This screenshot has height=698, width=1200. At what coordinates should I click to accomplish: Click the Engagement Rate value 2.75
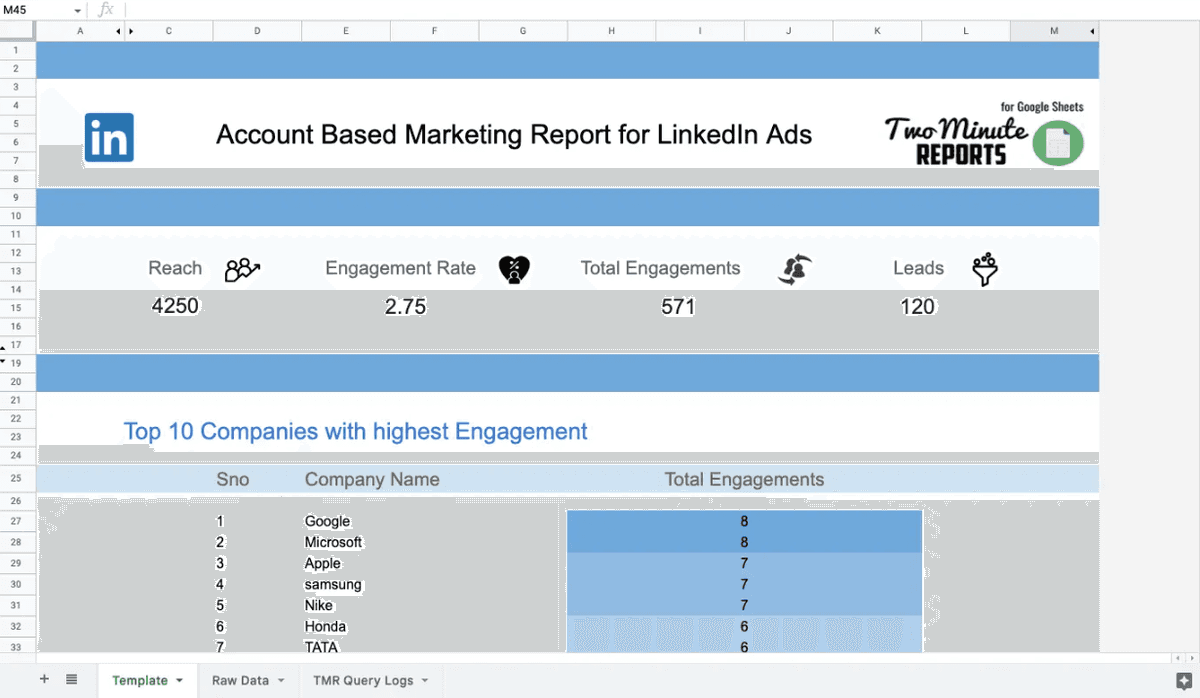tap(405, 307)
